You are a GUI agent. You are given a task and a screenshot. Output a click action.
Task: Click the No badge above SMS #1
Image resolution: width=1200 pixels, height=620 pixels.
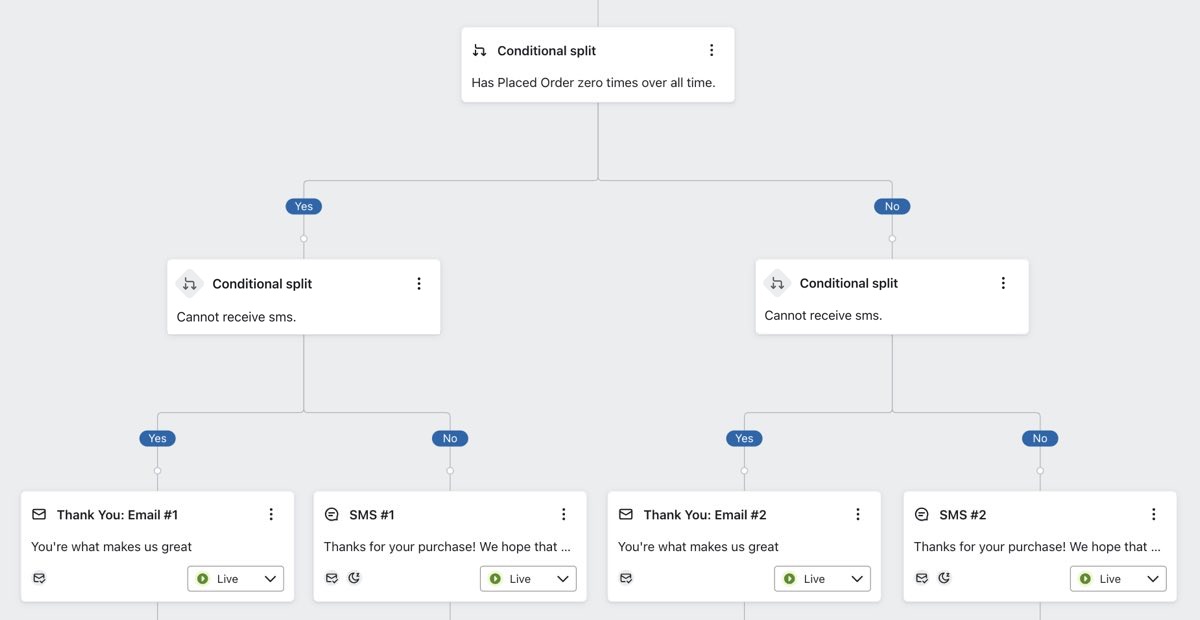click(x=450, y=438)
